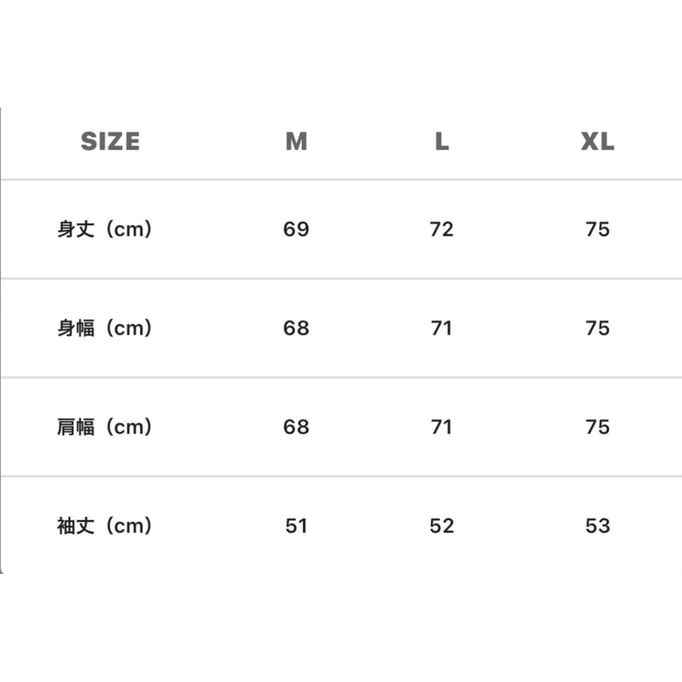Click the 身幅（cm） row label
Screen dimensions: 682x682
click(x=104, y=328)
